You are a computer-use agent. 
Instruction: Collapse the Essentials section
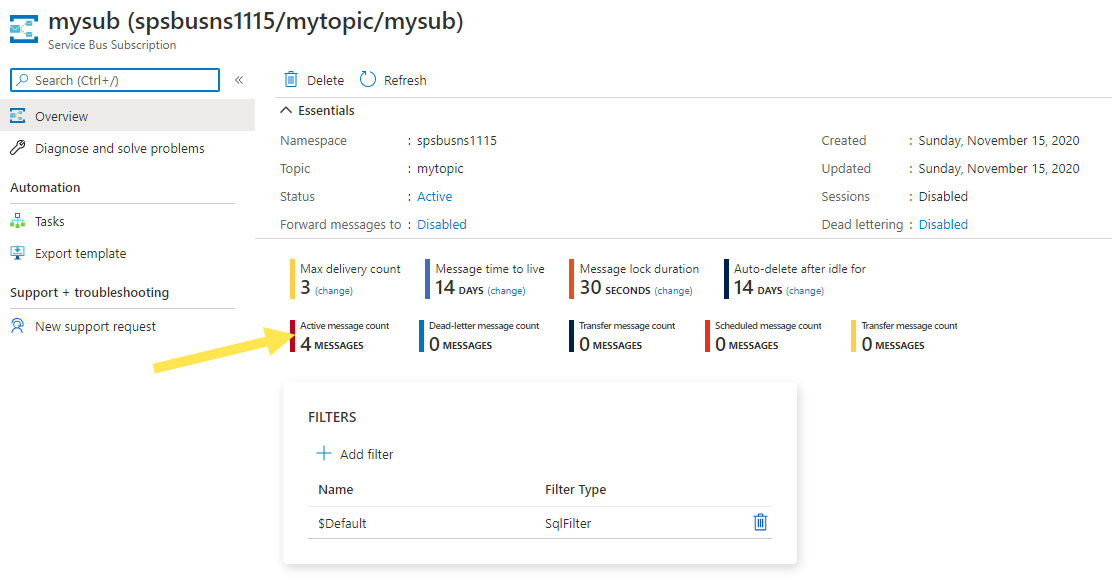click(x=287, y=111)
